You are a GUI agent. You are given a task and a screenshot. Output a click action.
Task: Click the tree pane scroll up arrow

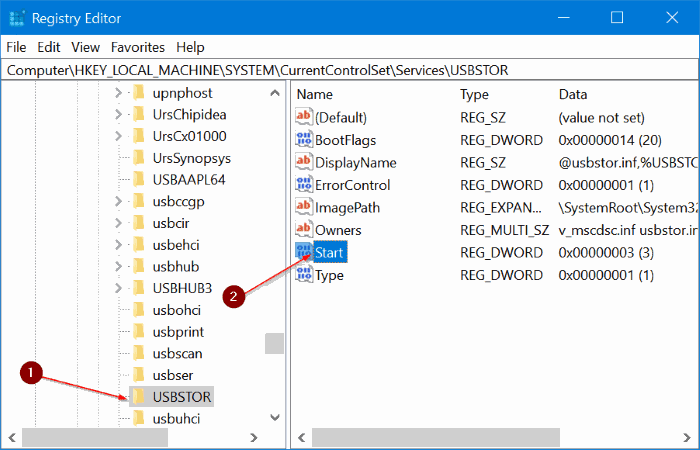[x=275, y=93]
